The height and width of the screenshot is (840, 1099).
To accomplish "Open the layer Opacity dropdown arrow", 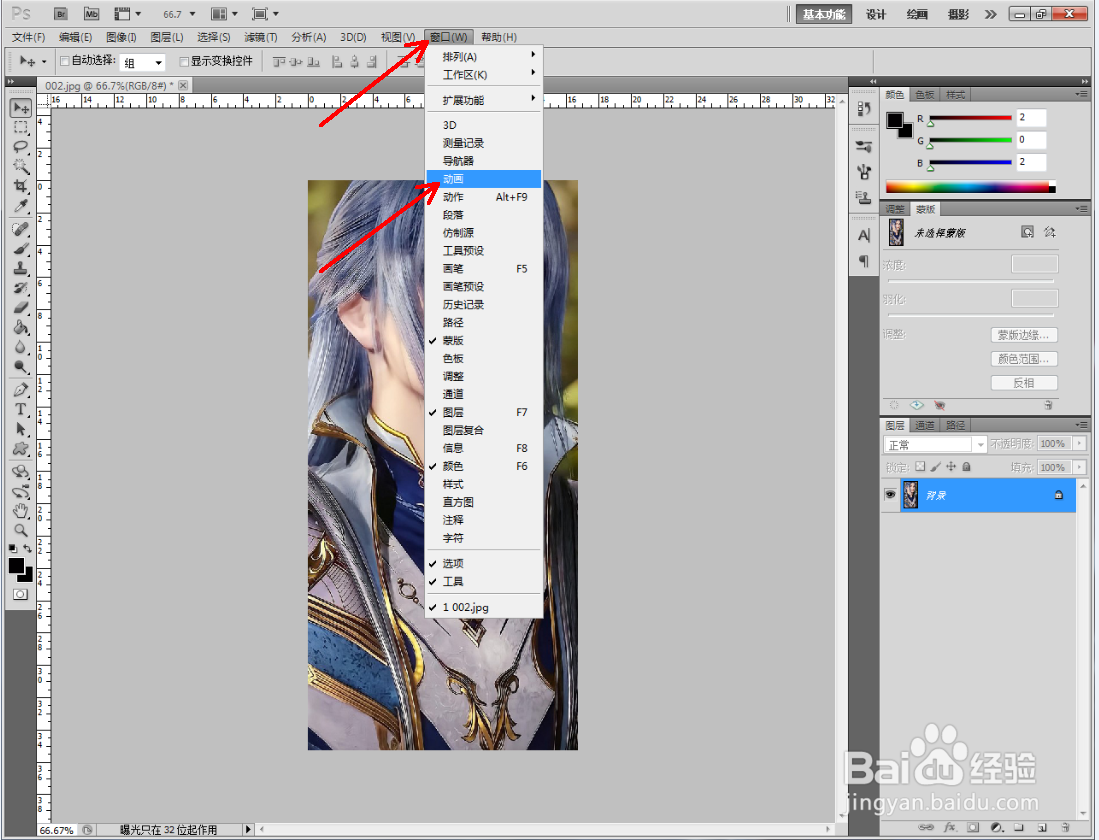I will point(1079,444).
